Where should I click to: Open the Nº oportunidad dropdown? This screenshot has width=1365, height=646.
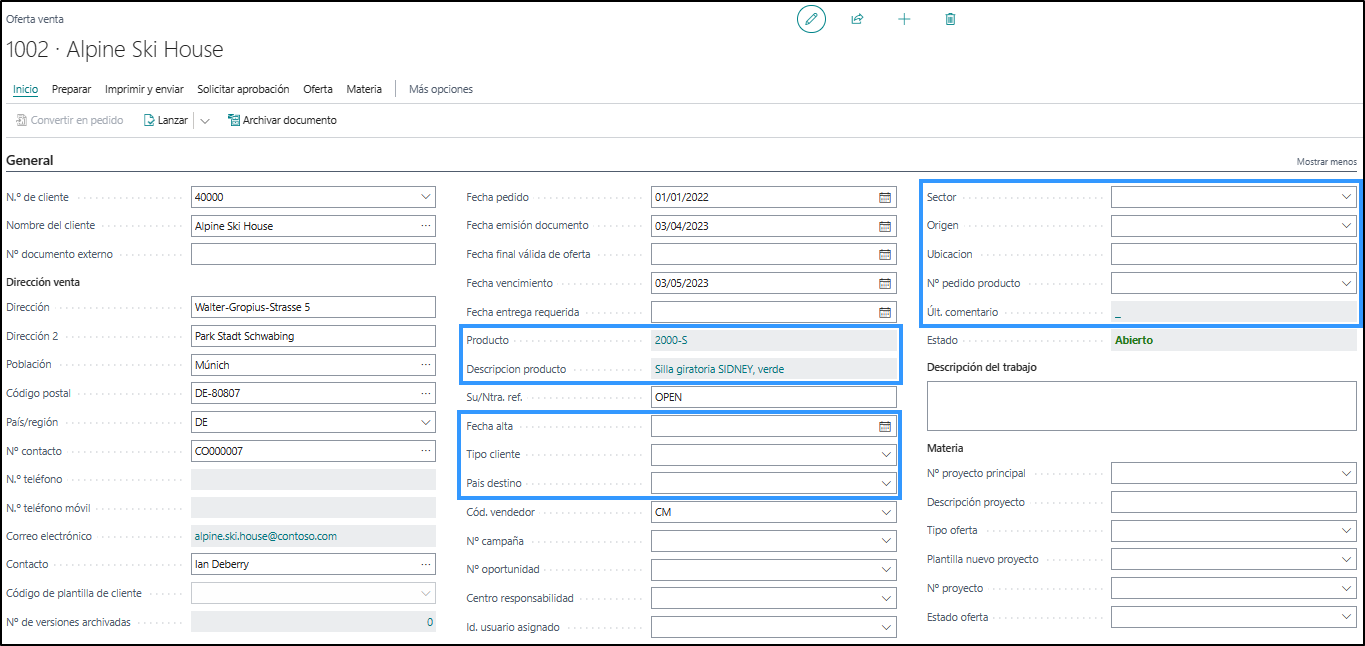[886, 570]
